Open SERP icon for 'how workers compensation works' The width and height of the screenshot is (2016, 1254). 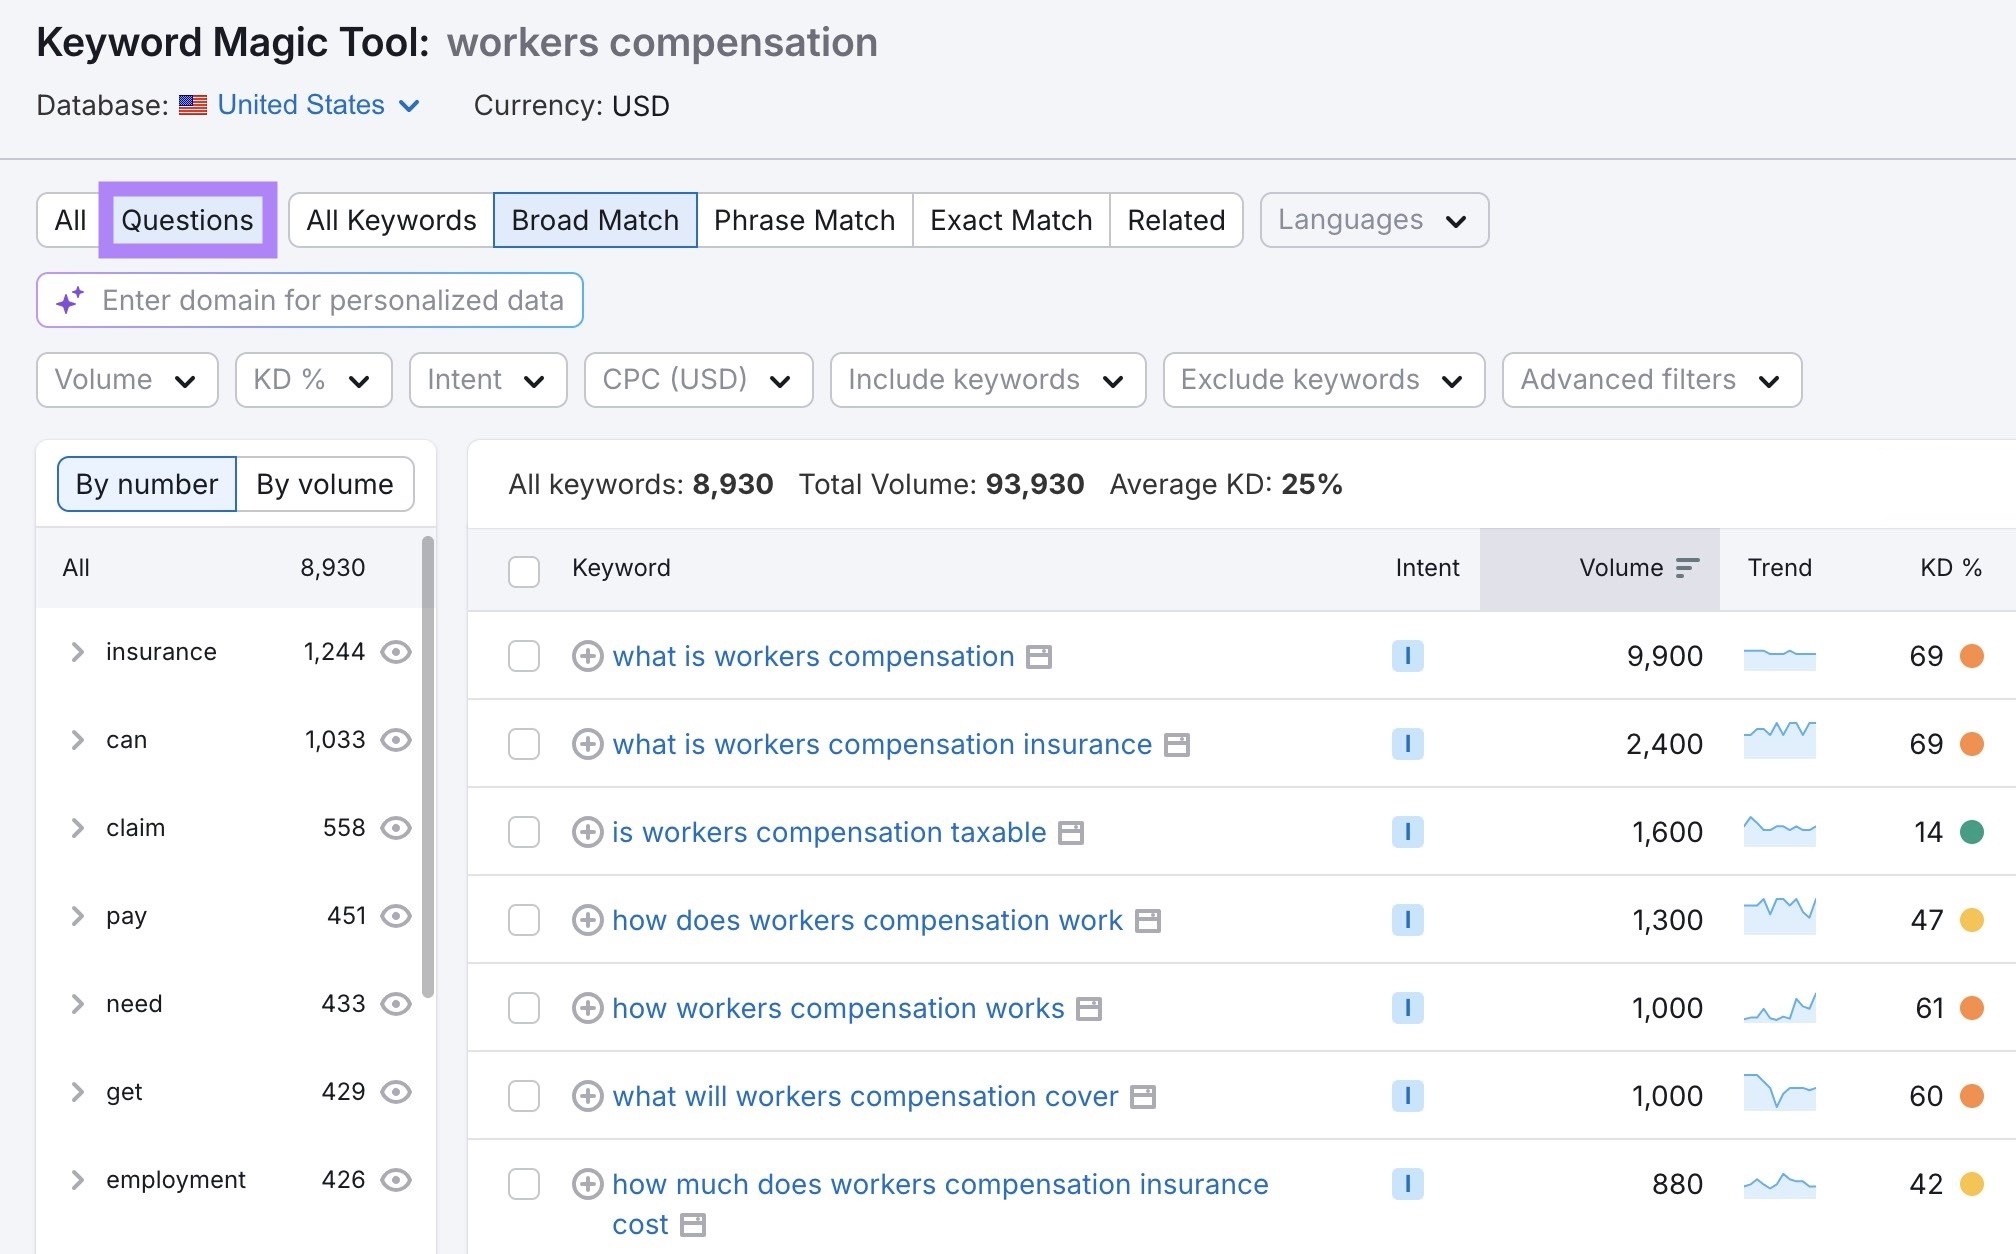1089,1009
